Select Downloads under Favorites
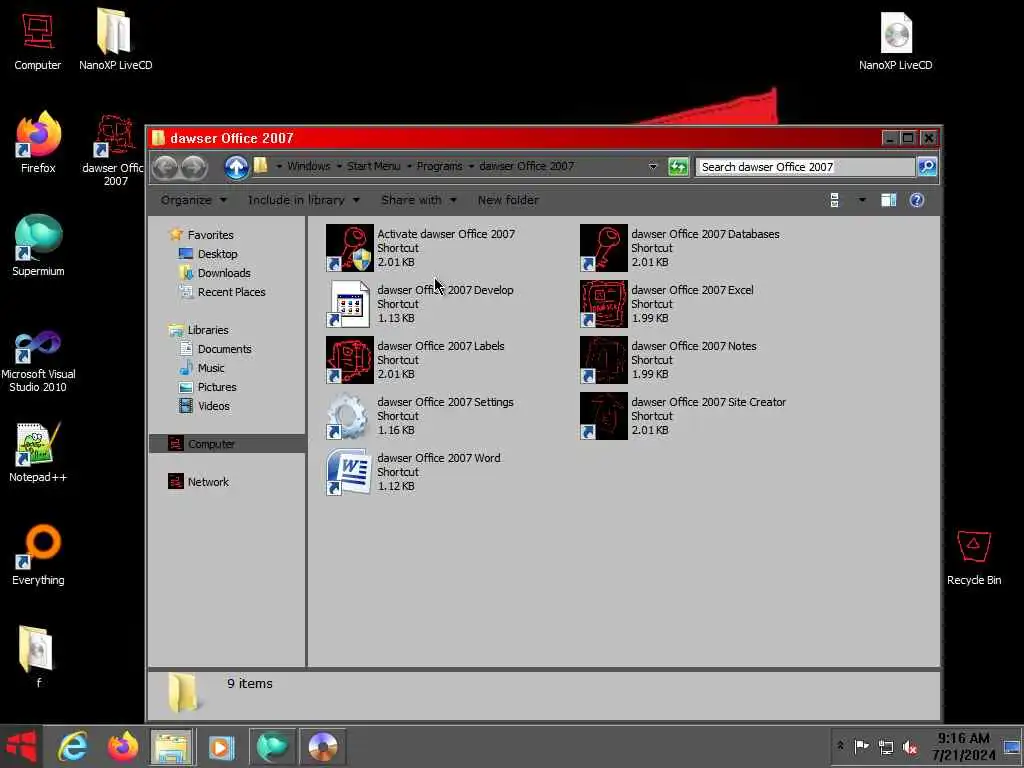1024x768 pixels. pos(224,273)
